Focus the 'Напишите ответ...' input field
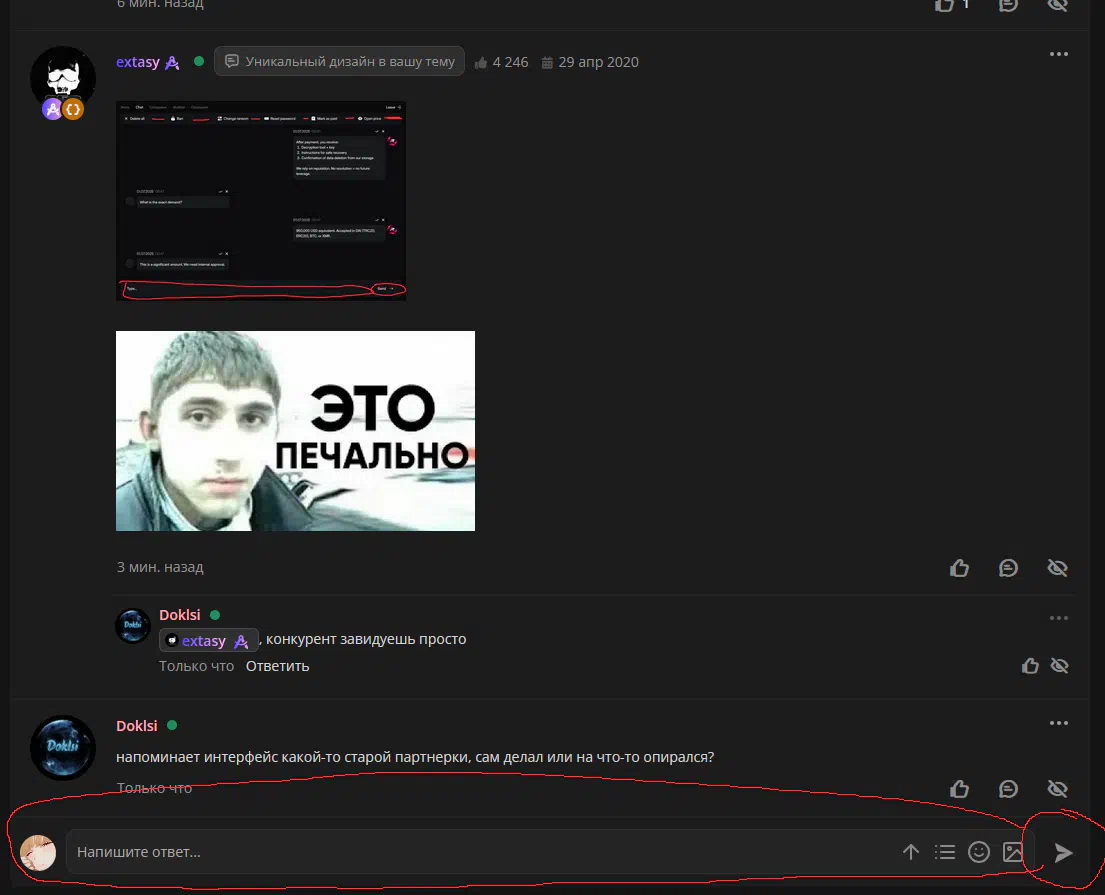The width and height of the screenshot is (1105, 895). pyautogui.click(x=480, y=852)
